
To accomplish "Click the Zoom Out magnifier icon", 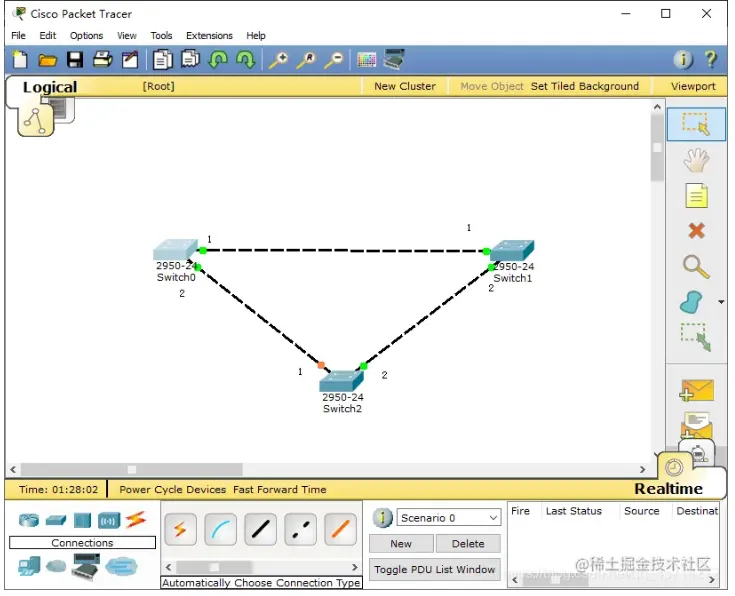I will tap(334, 60).
